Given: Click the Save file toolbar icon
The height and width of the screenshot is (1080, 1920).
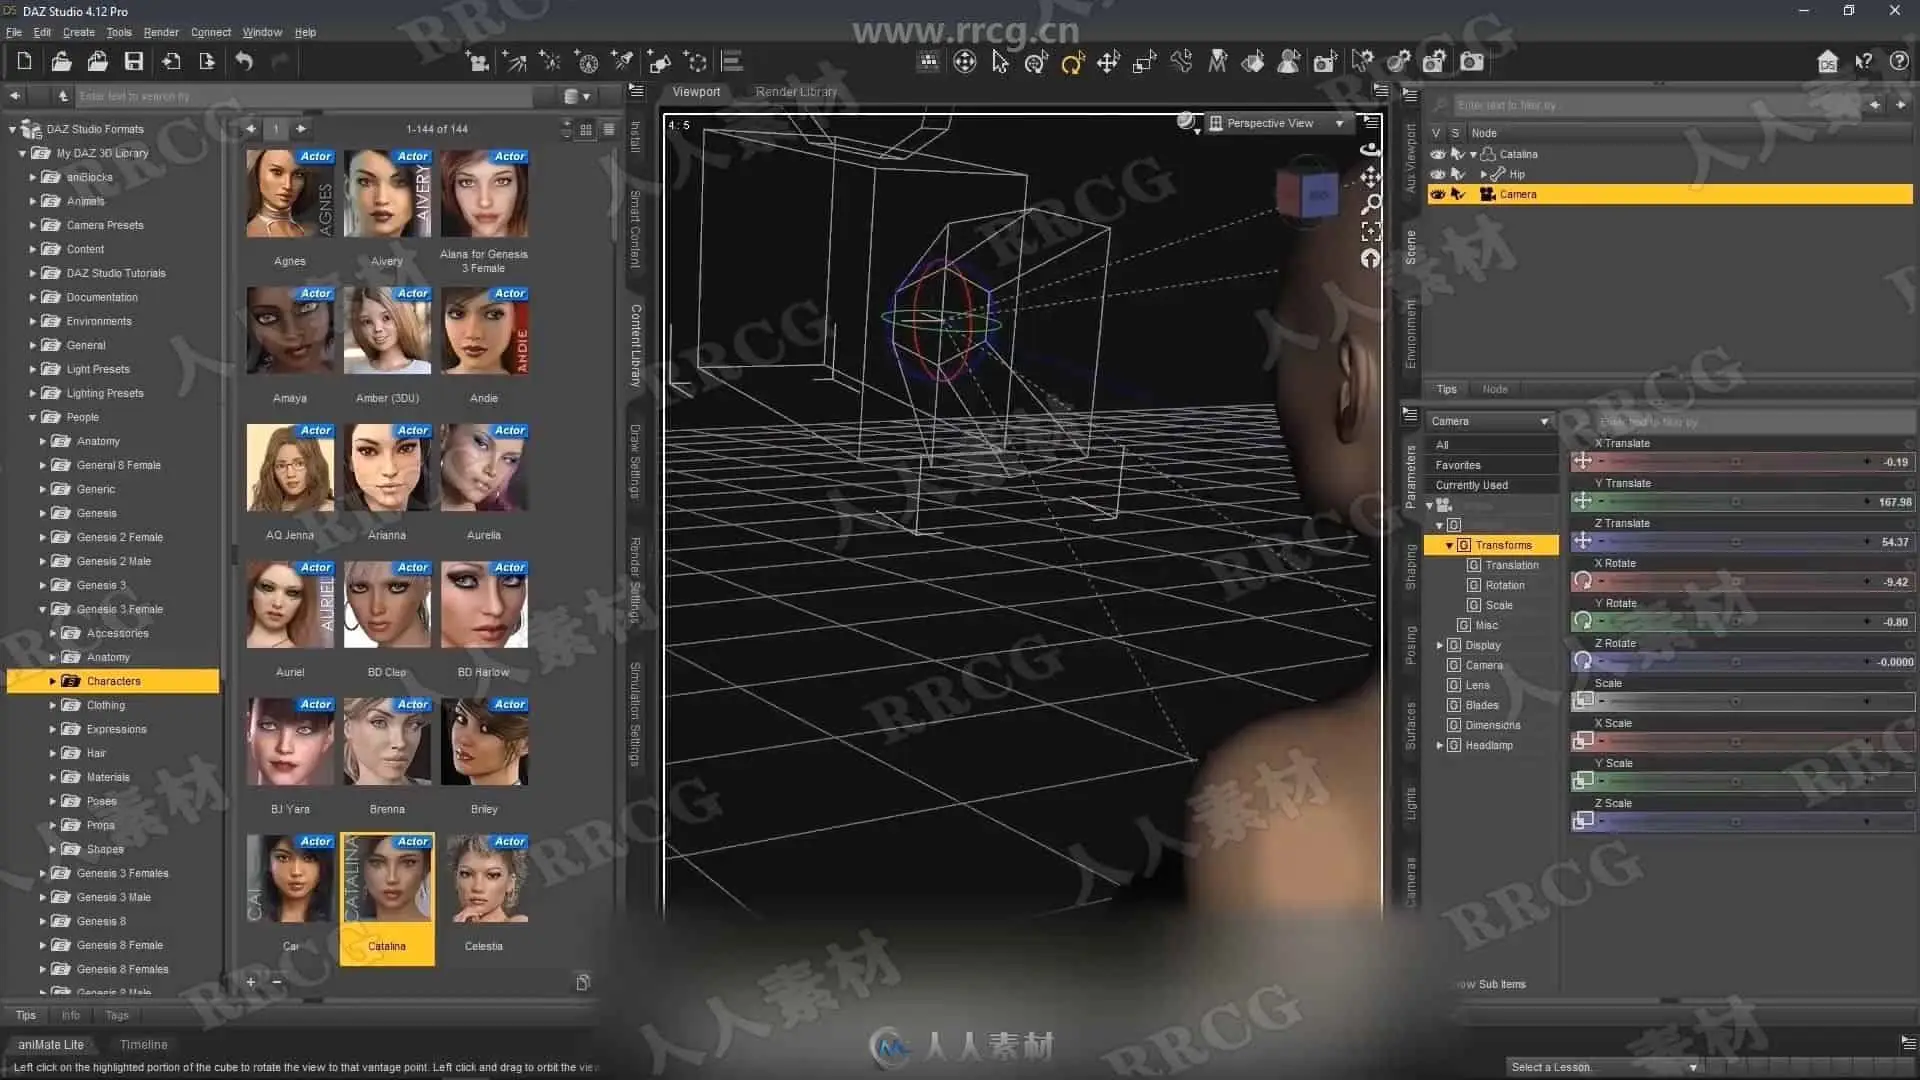Looking at the screenshot, I should (x=133, y=62).
